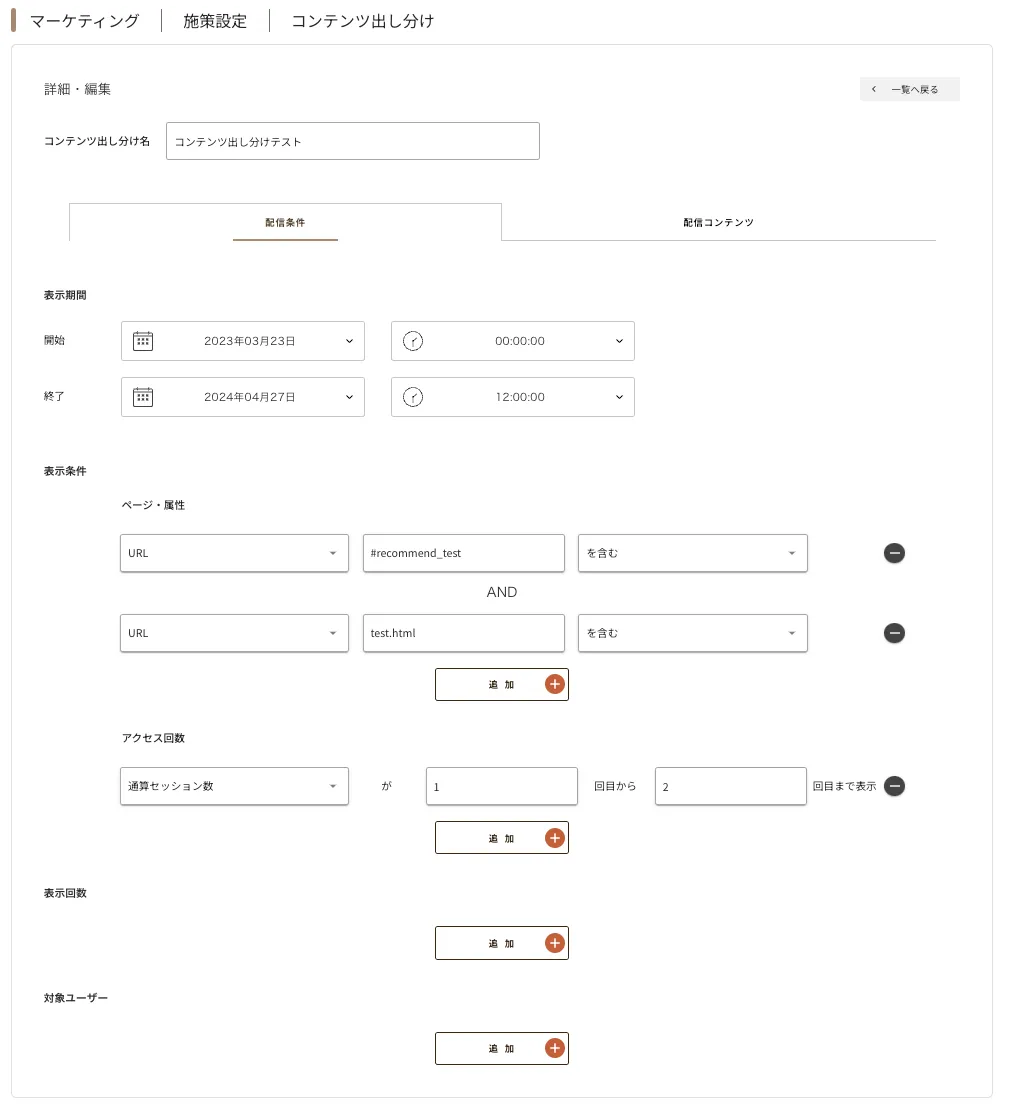Switch to 配信条件 tab
Viewport: 1009px width, 1110px height.
[x=285, y=222]
